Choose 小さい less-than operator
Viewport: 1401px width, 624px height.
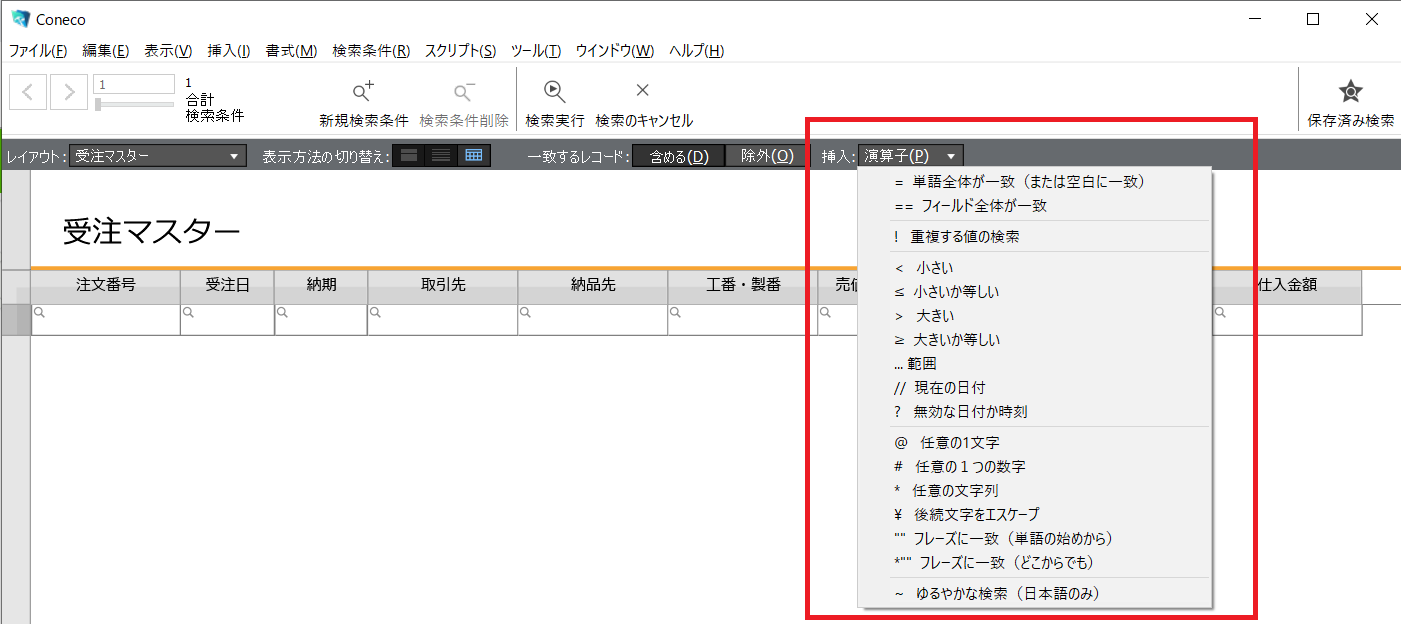pyautogui.click(x=1035, y=268)
